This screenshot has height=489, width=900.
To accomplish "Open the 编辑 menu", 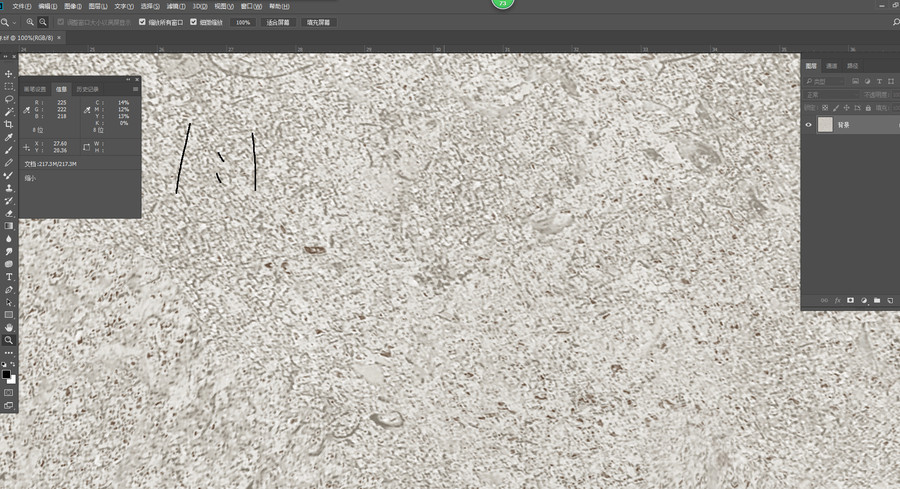I will pos(47,6).
